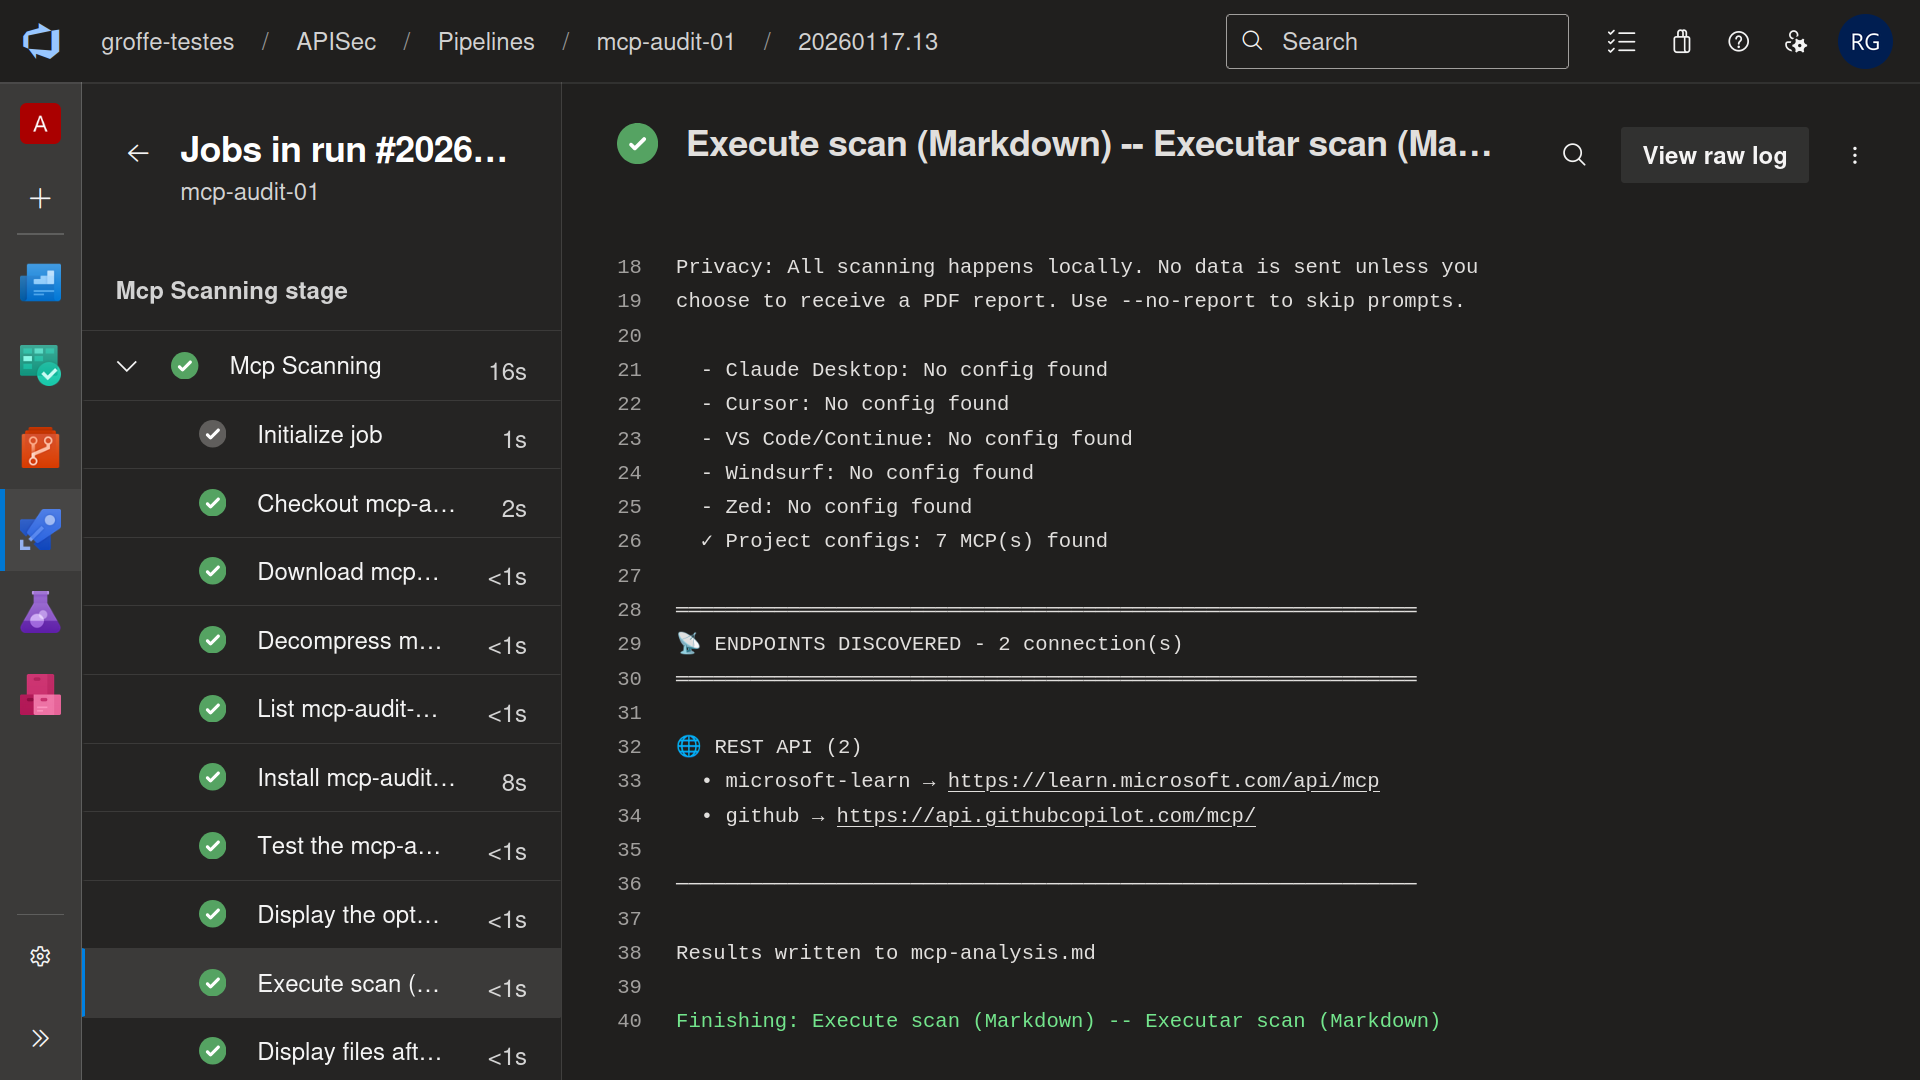
Task: Open user settings icon near avatar
Action: (x=1796, y=42)
